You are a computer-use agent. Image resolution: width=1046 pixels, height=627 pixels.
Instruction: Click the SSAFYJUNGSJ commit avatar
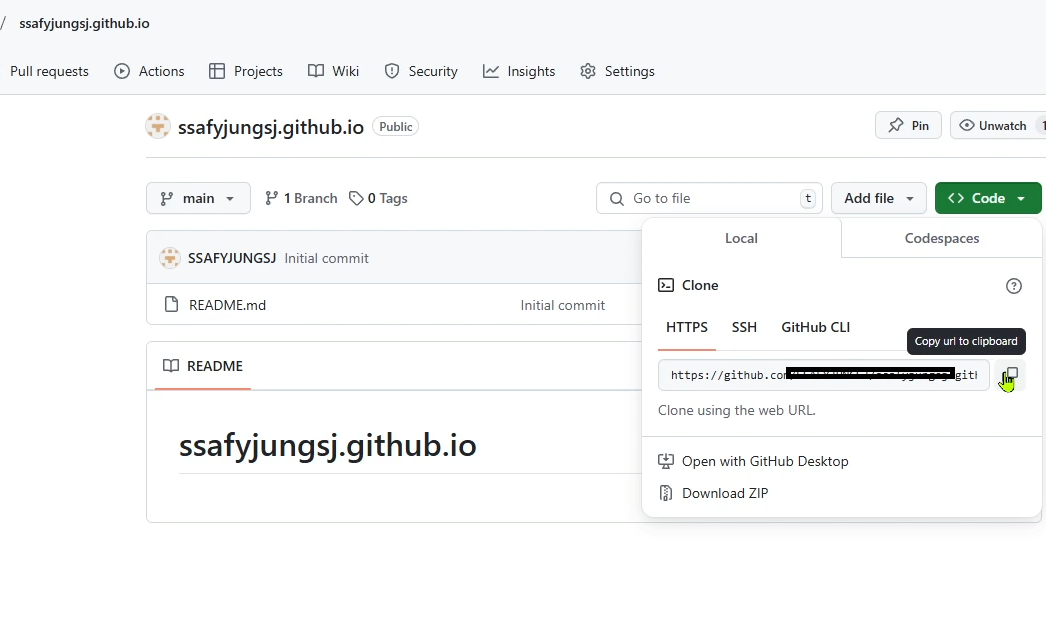pyautogui.click(x=170, y=257)
